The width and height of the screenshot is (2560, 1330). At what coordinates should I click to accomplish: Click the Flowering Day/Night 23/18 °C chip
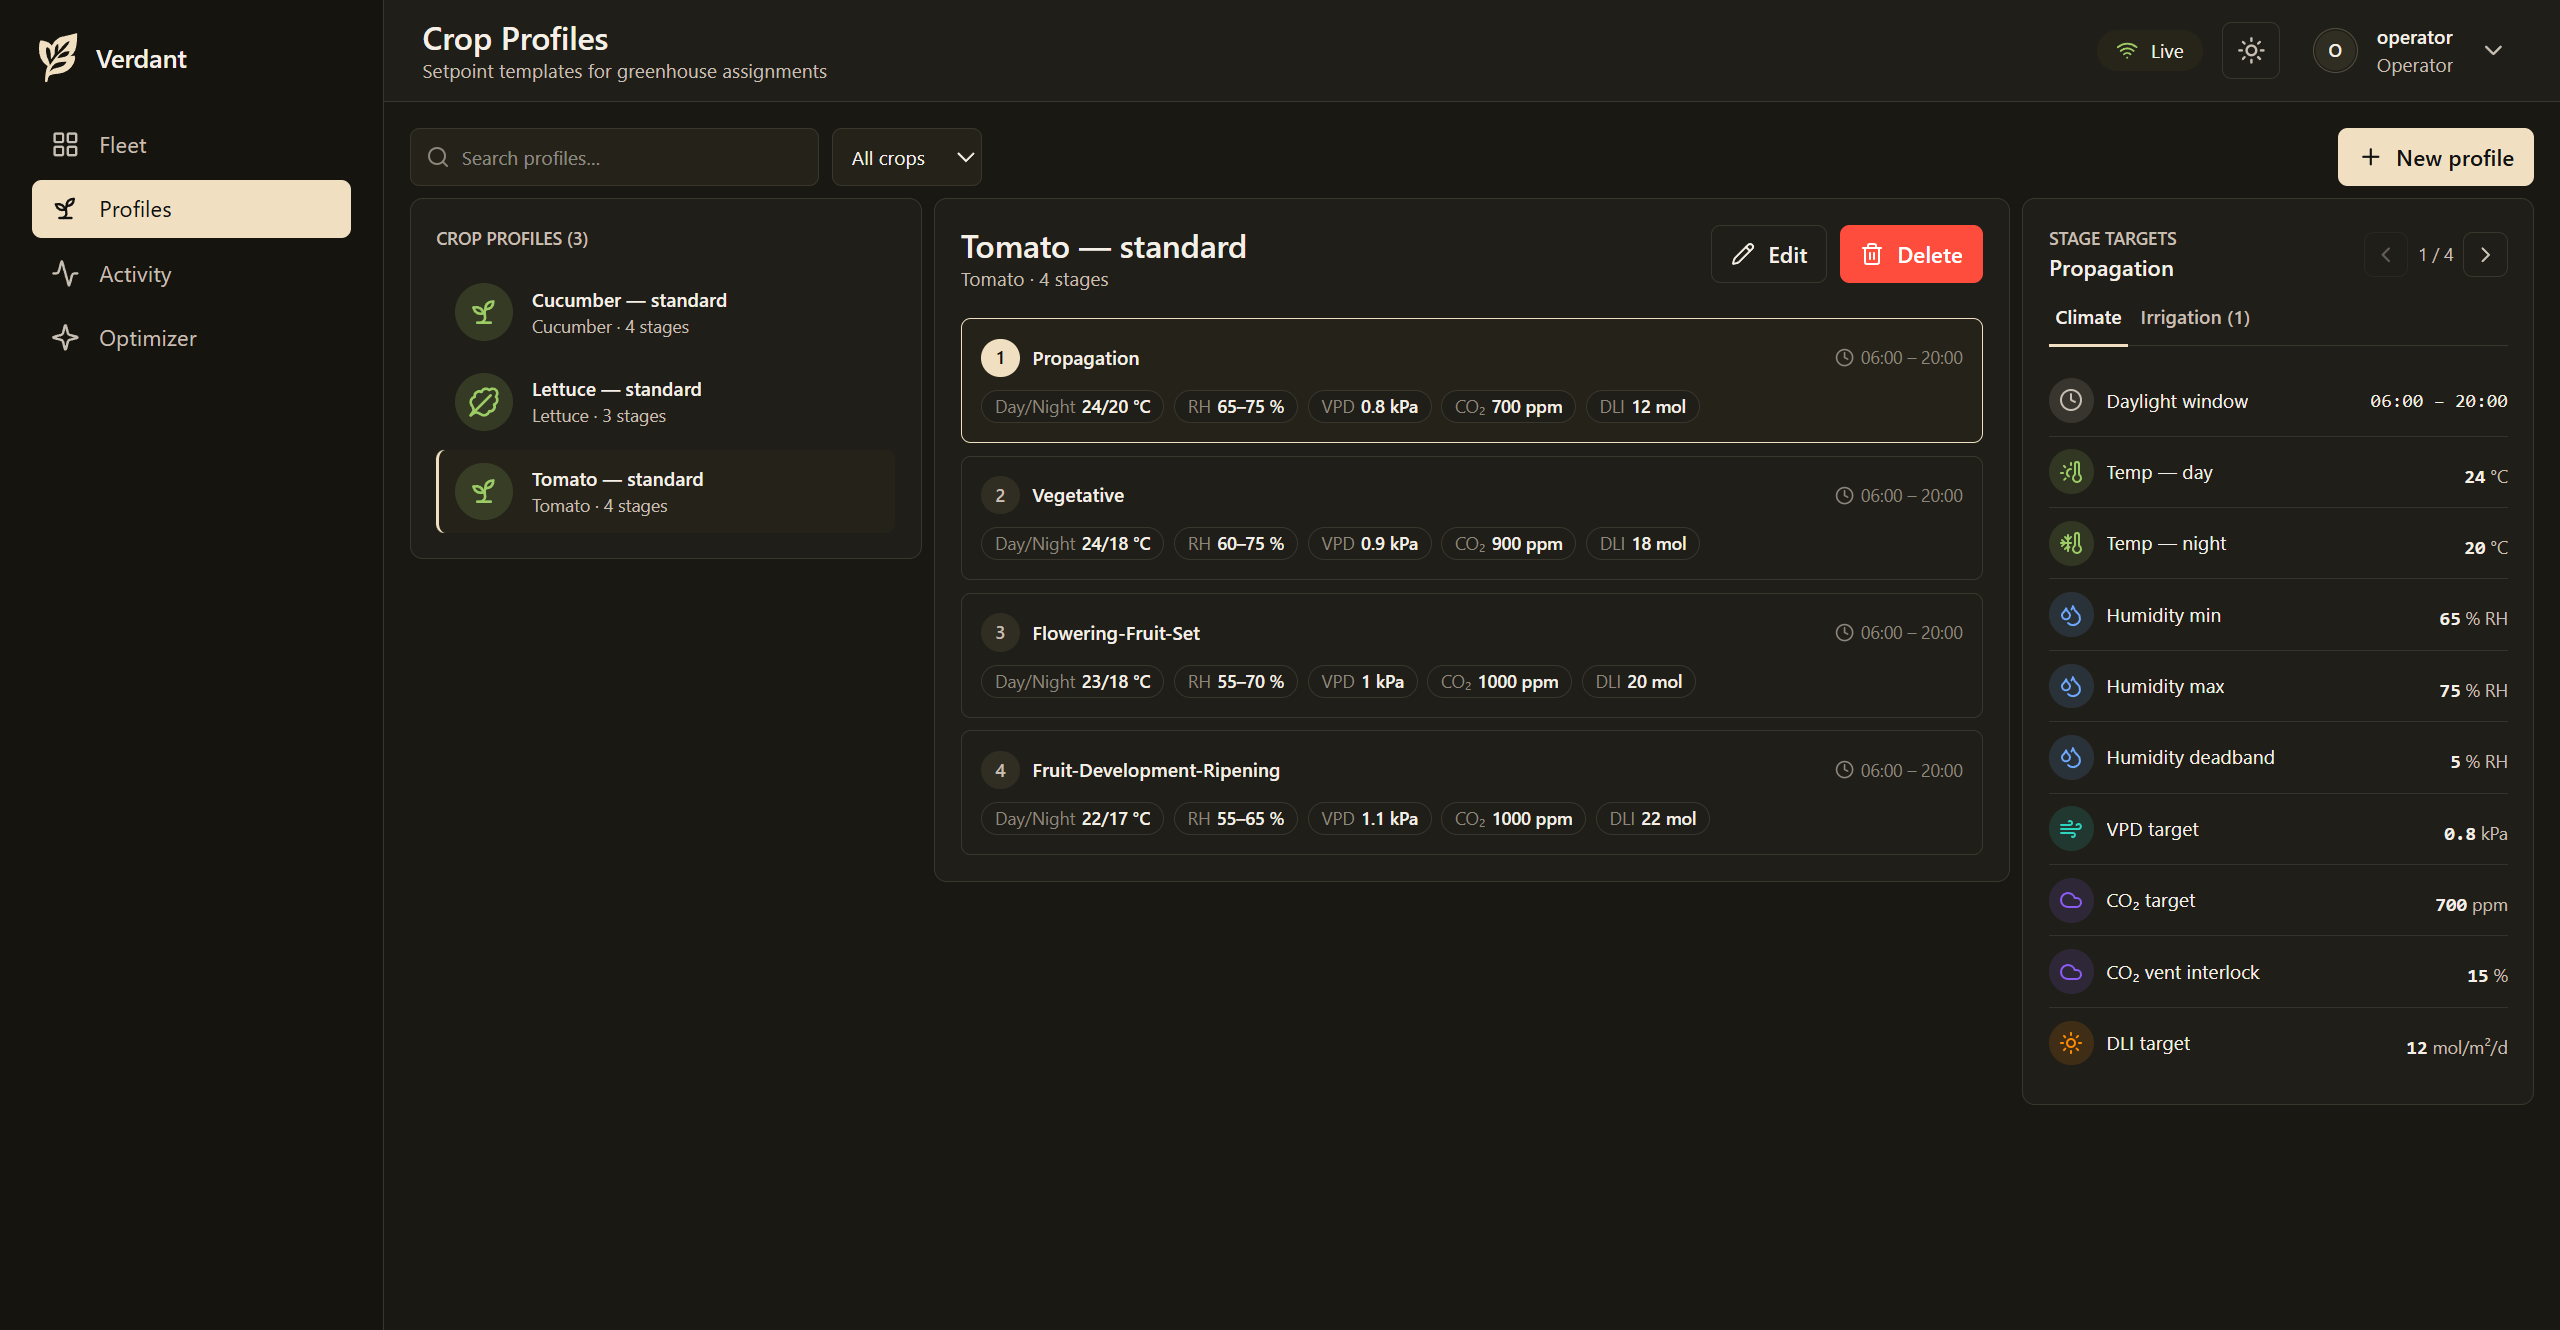pos(1072,682)
